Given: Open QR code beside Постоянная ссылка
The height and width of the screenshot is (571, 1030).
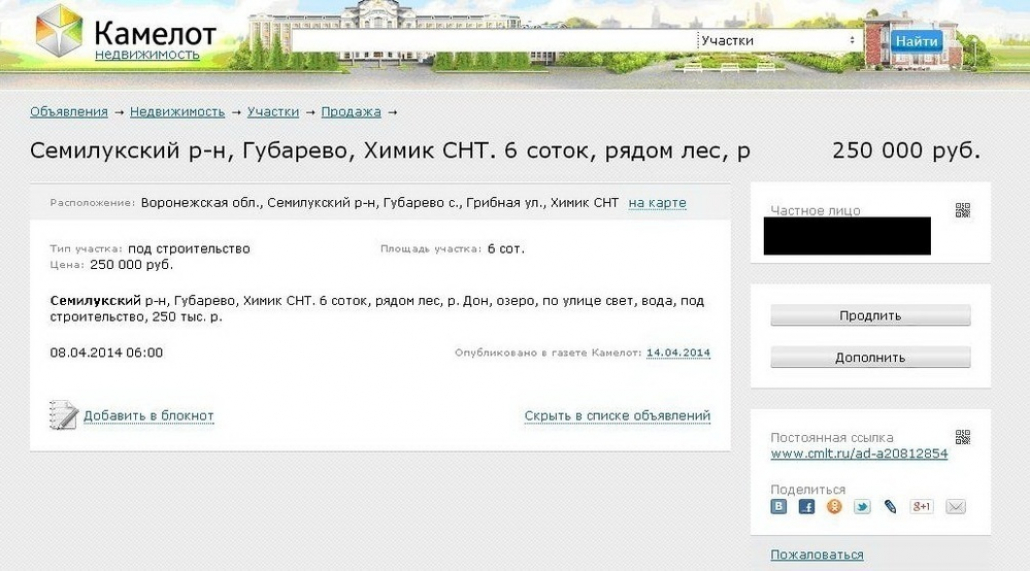Looking at the screenshot, I should pyautogui.click(x=962, y=437).
